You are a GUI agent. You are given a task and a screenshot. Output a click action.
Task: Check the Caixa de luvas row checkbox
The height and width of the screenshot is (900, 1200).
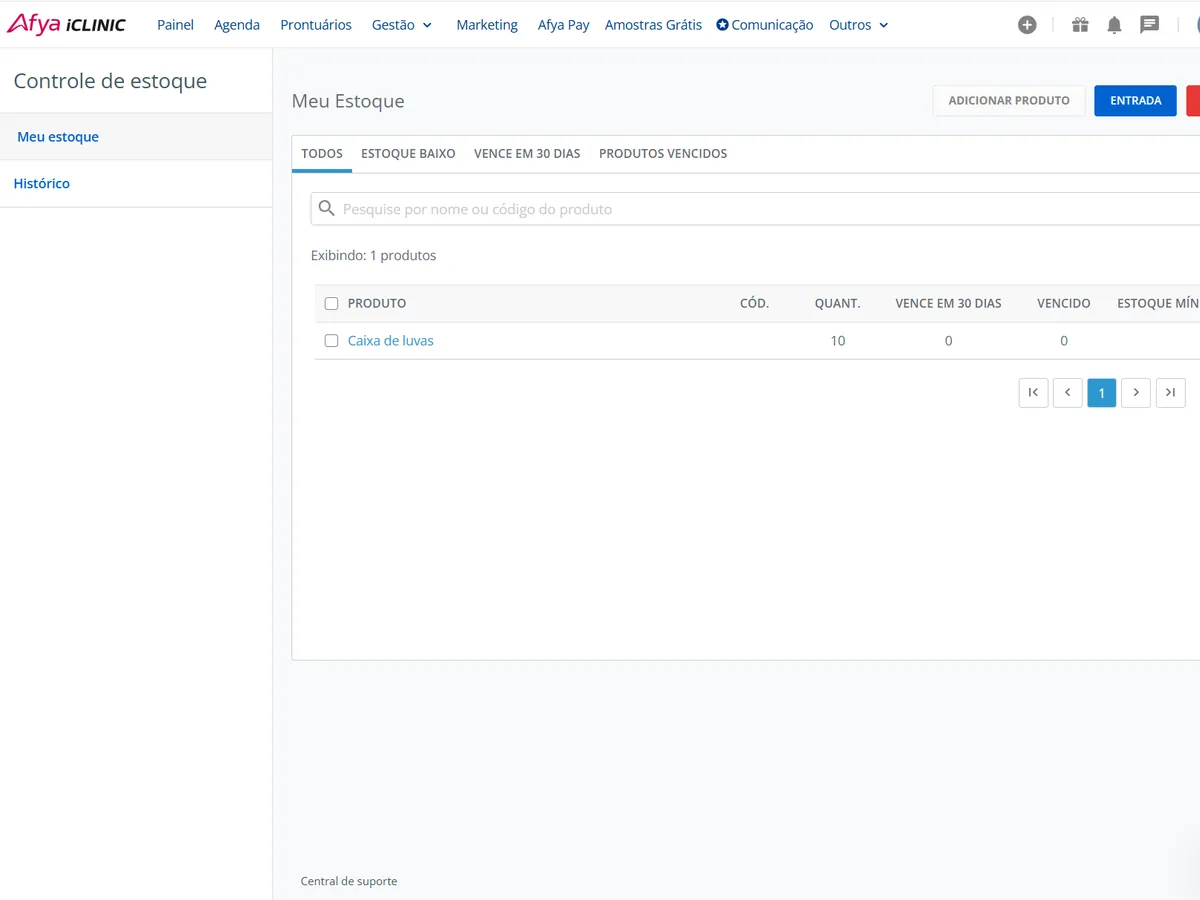click(x=332, y=341)
